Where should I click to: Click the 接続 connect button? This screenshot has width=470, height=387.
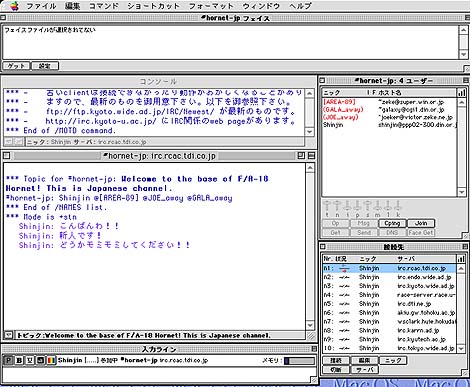(x=336, y=360)
